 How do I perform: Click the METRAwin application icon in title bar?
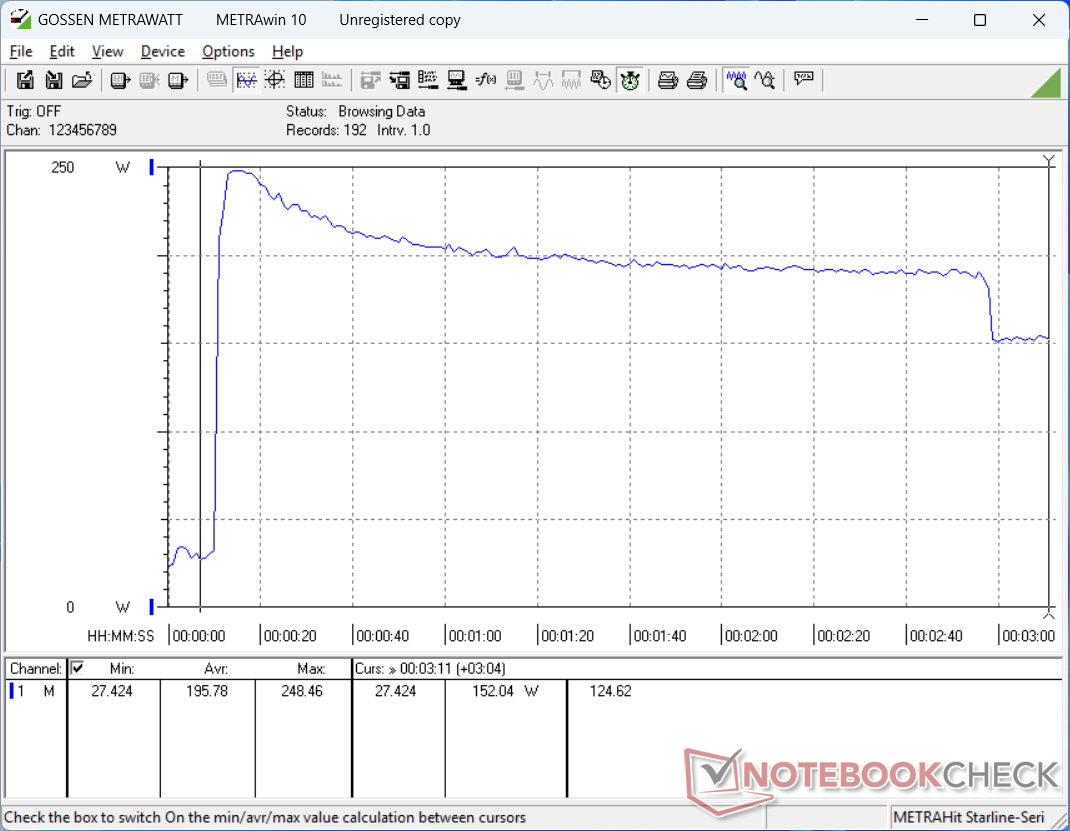point(20,19)
